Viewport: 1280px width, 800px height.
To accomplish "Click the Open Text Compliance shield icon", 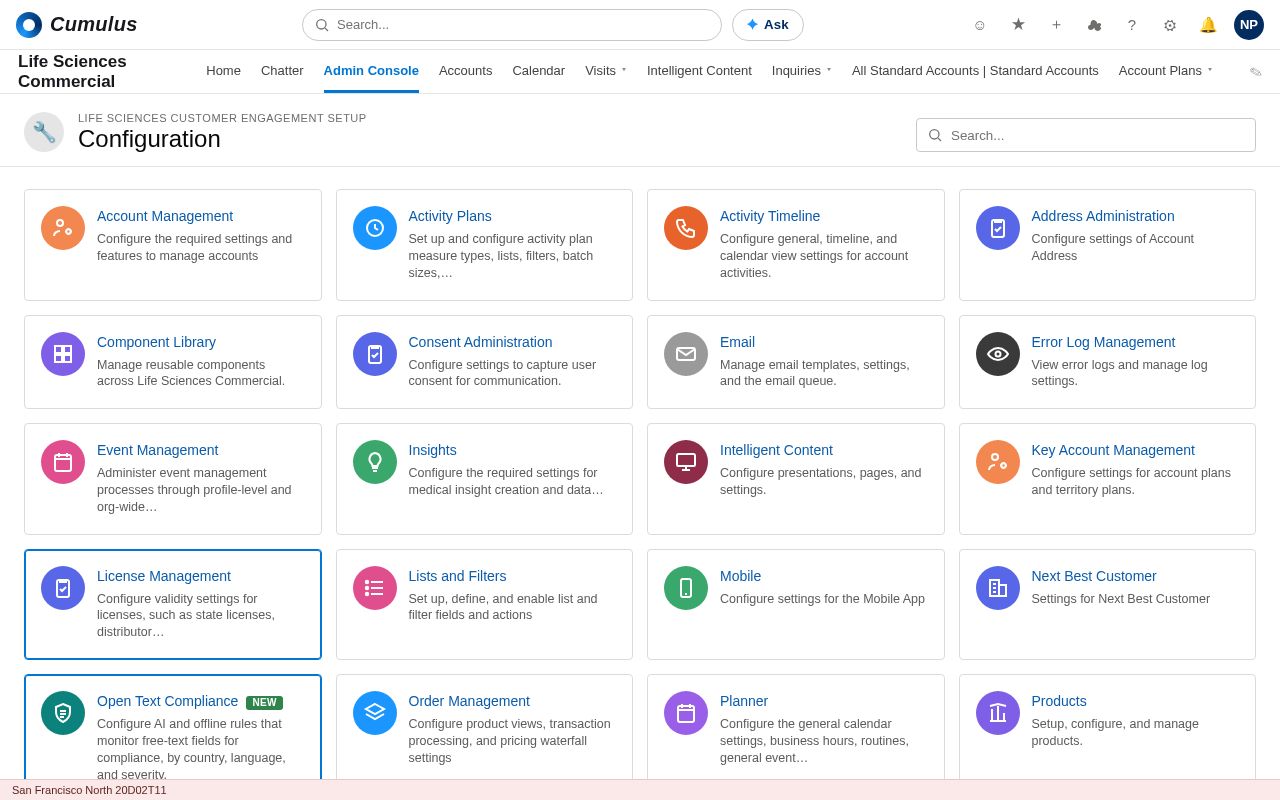I will tap(63, 713).
